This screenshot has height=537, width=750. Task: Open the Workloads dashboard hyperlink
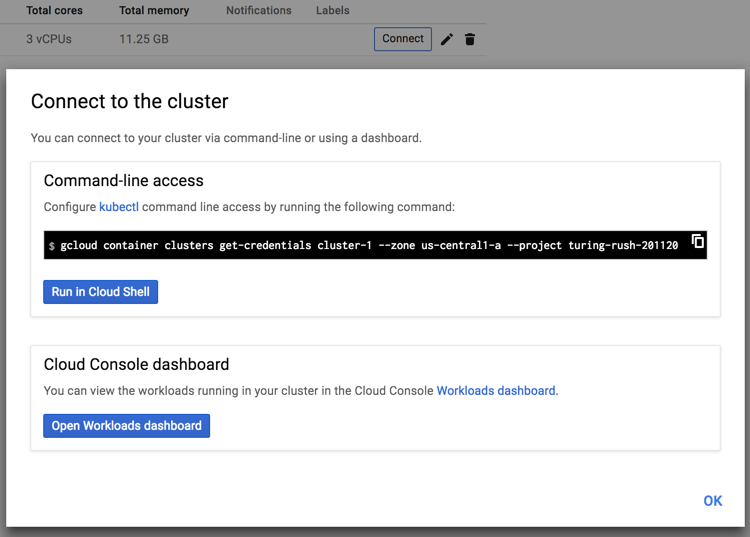496,391
